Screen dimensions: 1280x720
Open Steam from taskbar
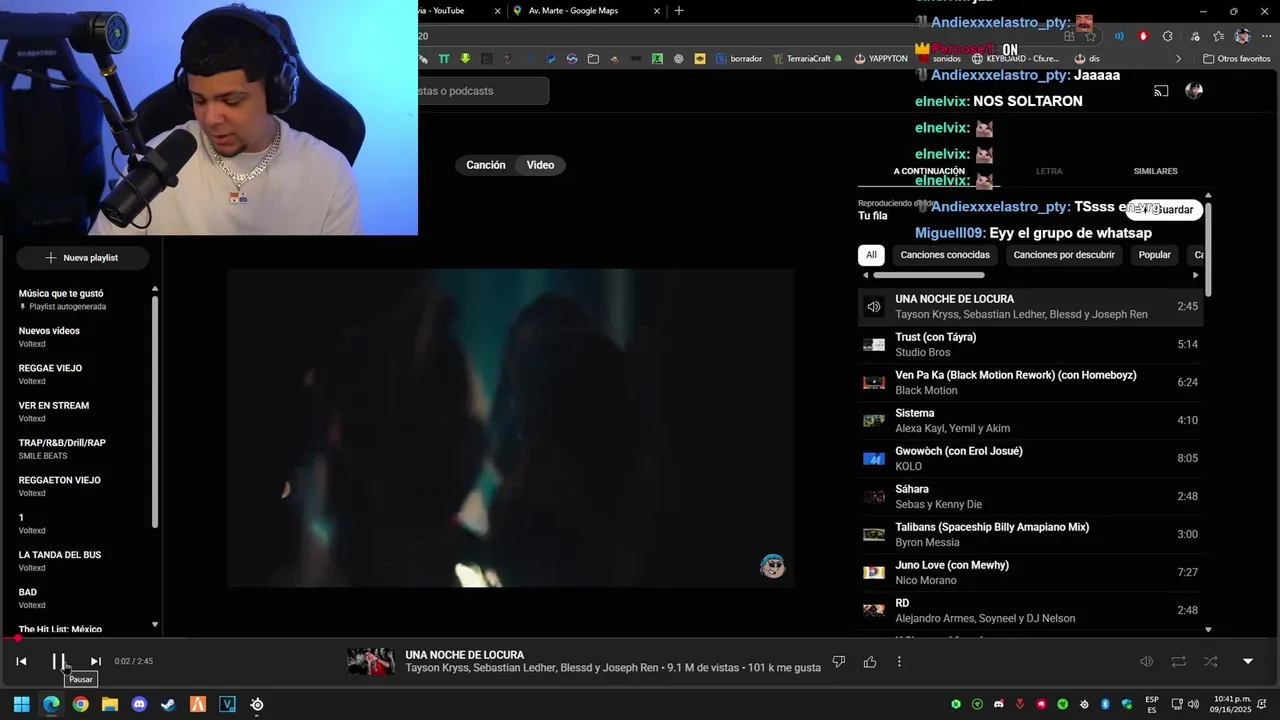point(168,704)
